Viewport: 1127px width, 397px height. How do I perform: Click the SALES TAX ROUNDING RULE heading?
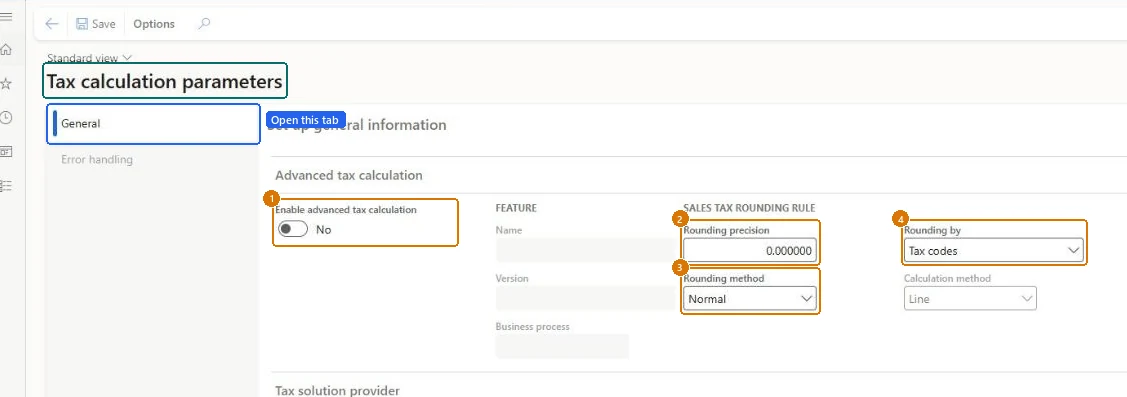[x=749, y=208]
